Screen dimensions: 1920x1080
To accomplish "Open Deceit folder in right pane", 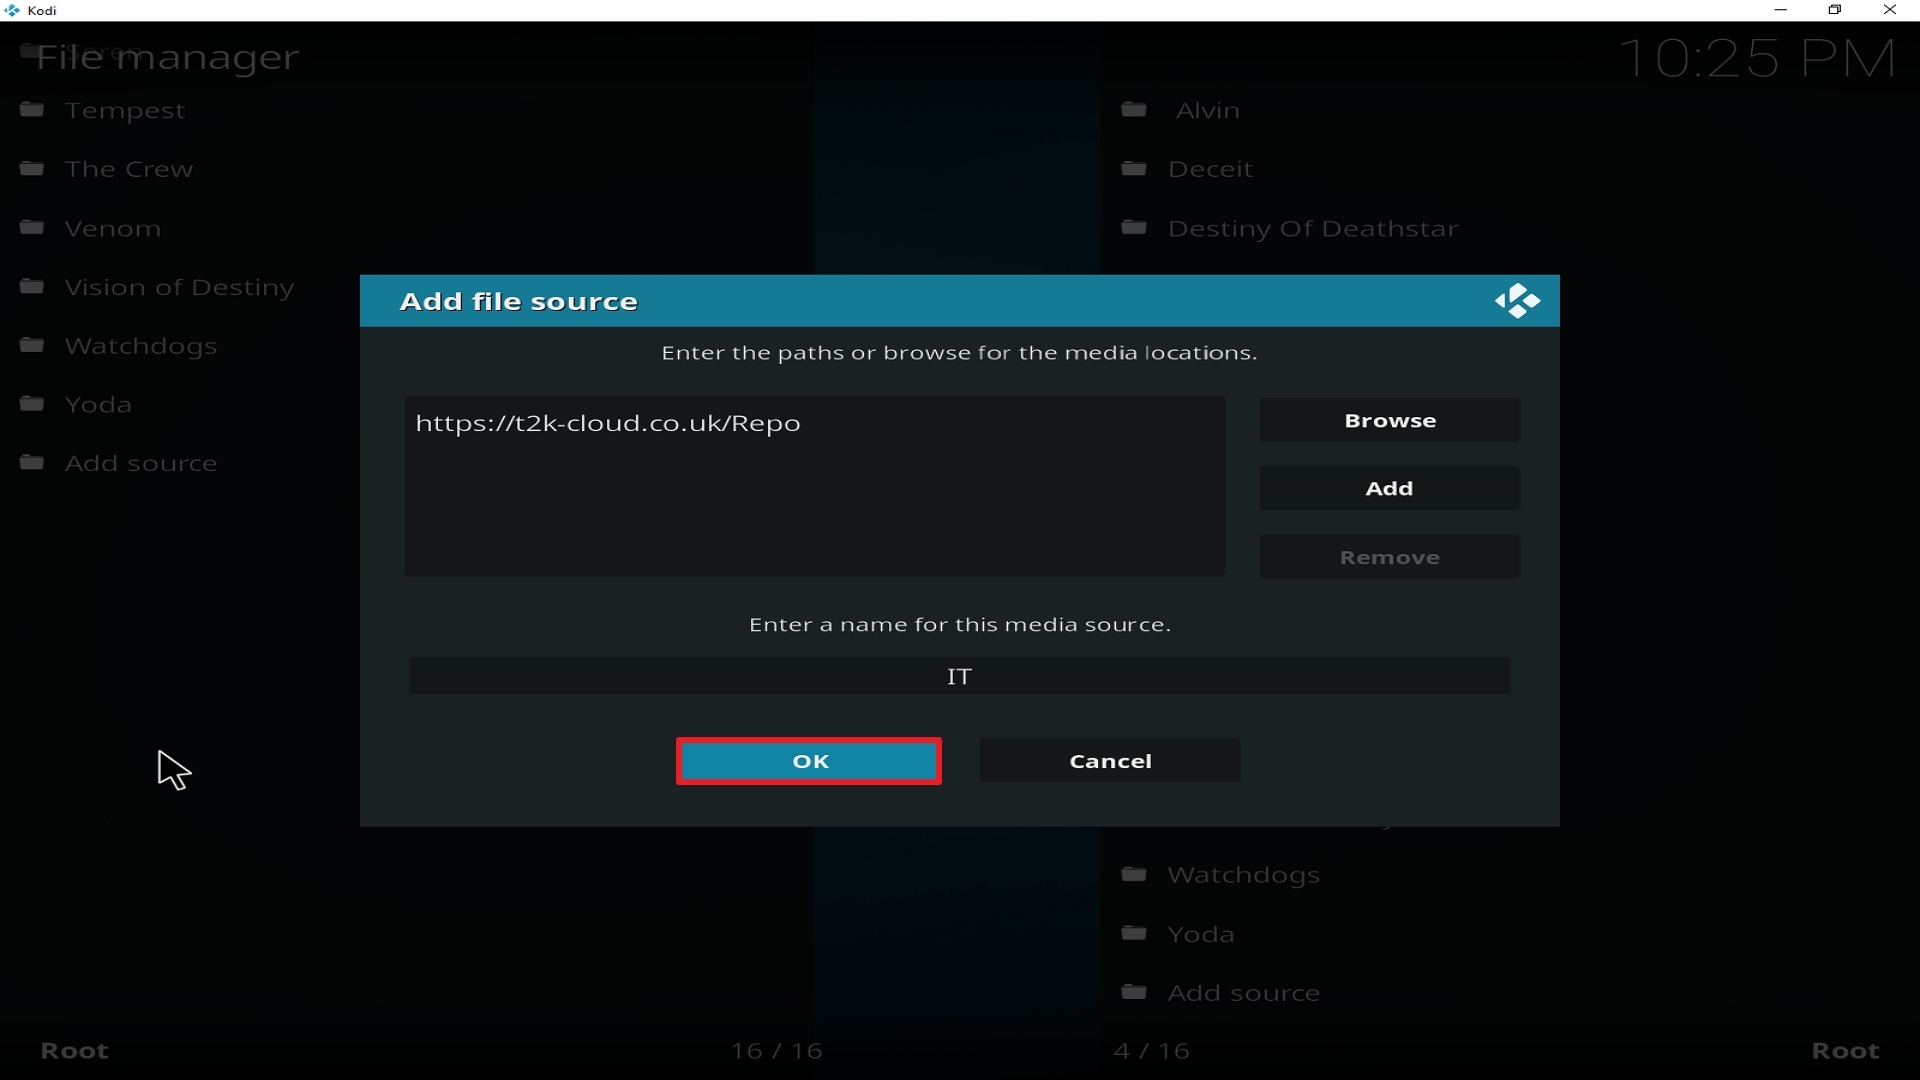I will tap(1211, 170).
